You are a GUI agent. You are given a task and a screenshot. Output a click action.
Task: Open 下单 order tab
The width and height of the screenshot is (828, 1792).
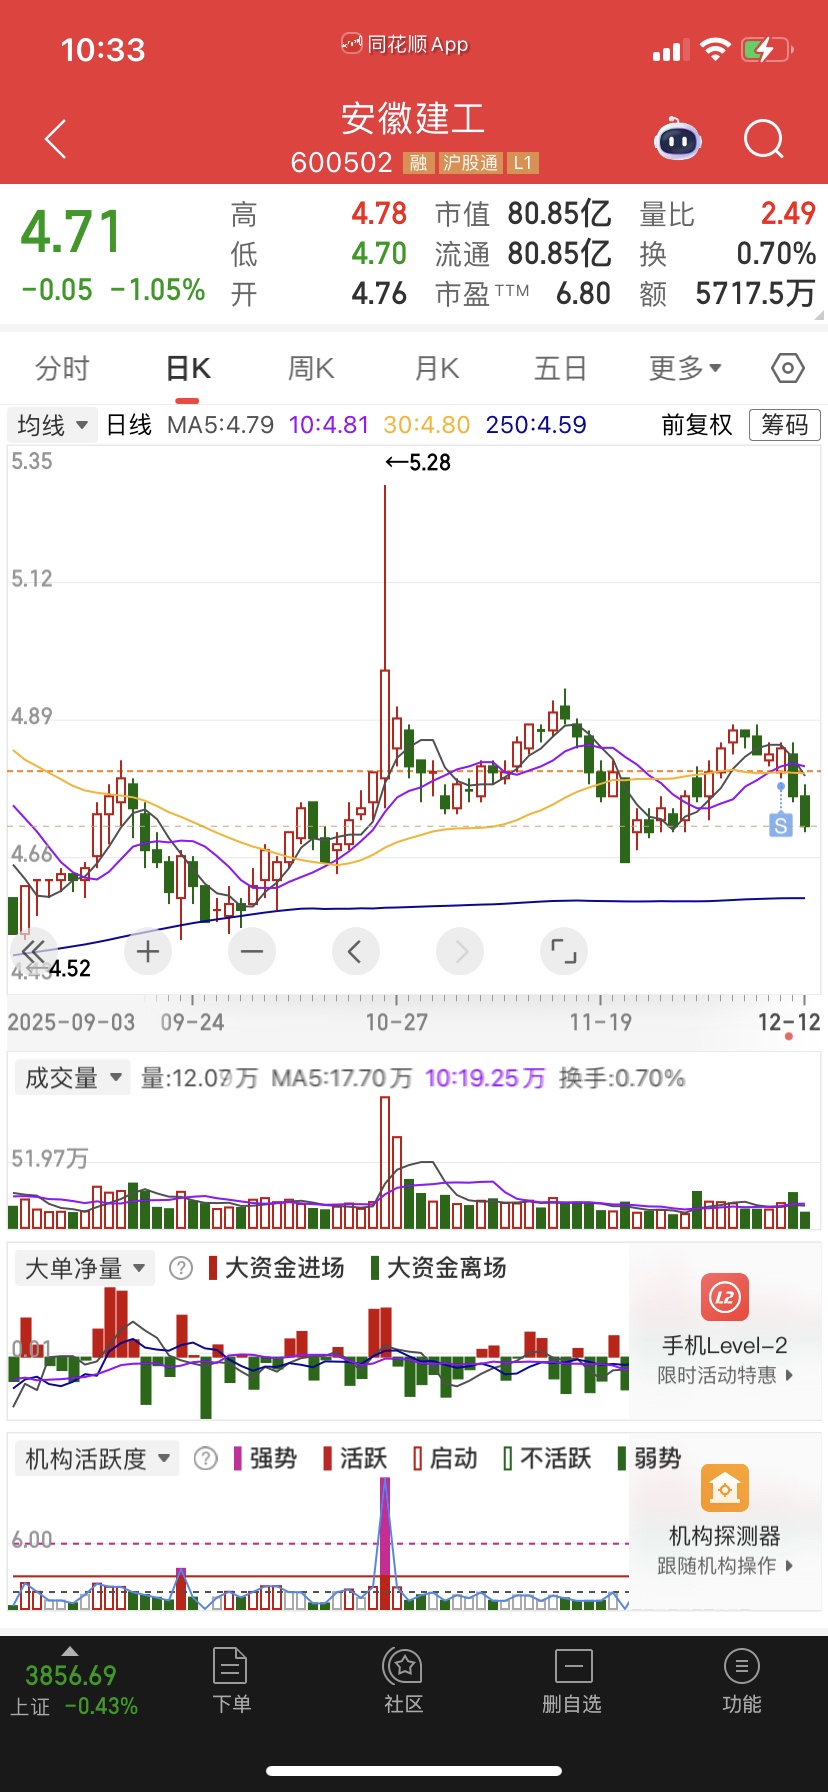tap(231, 1682)
